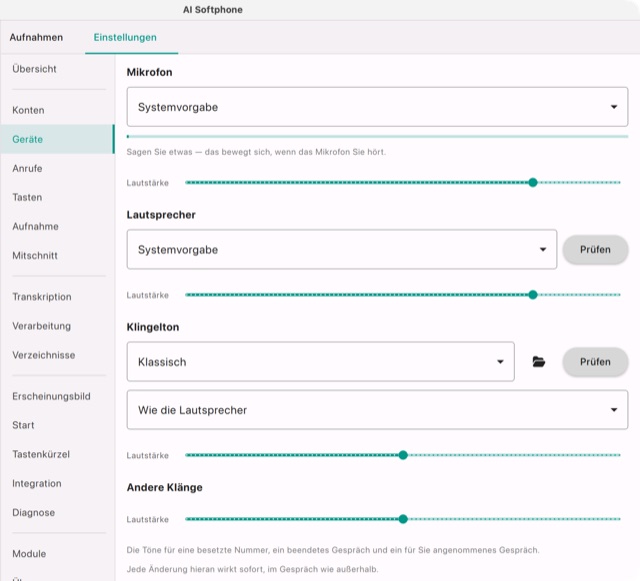Adjust the Klingelton Lautstärke slider handle
640x581 pixels.
tap(403, 455)
